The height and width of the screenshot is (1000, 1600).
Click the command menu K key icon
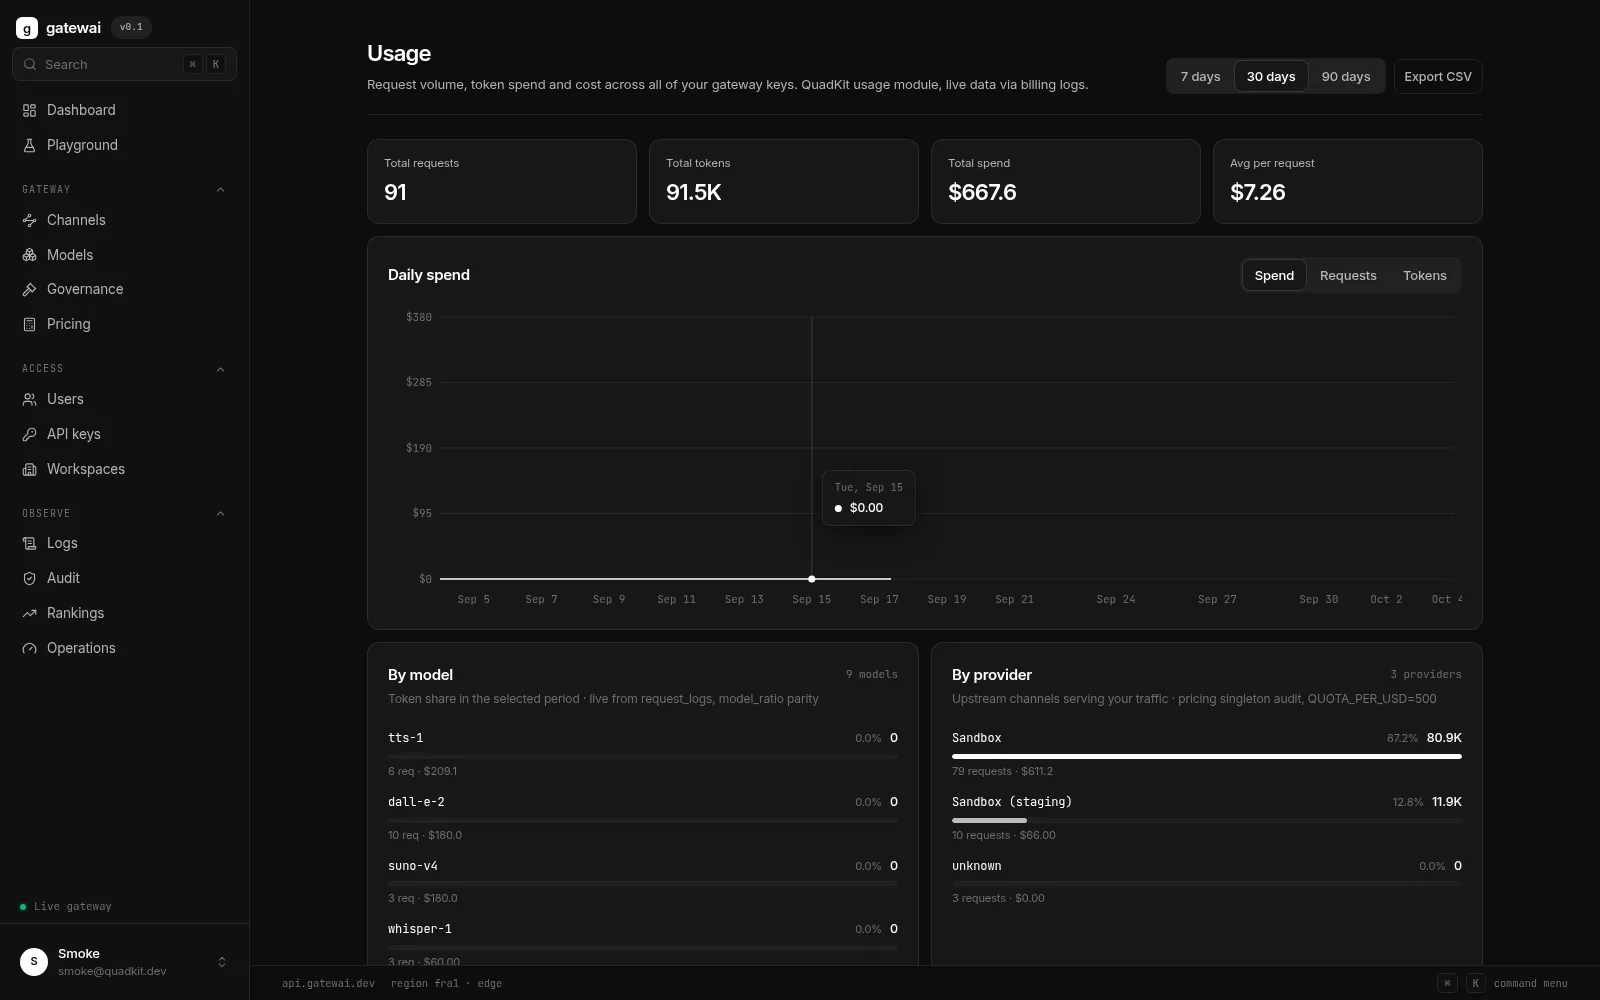point(1475,983)
